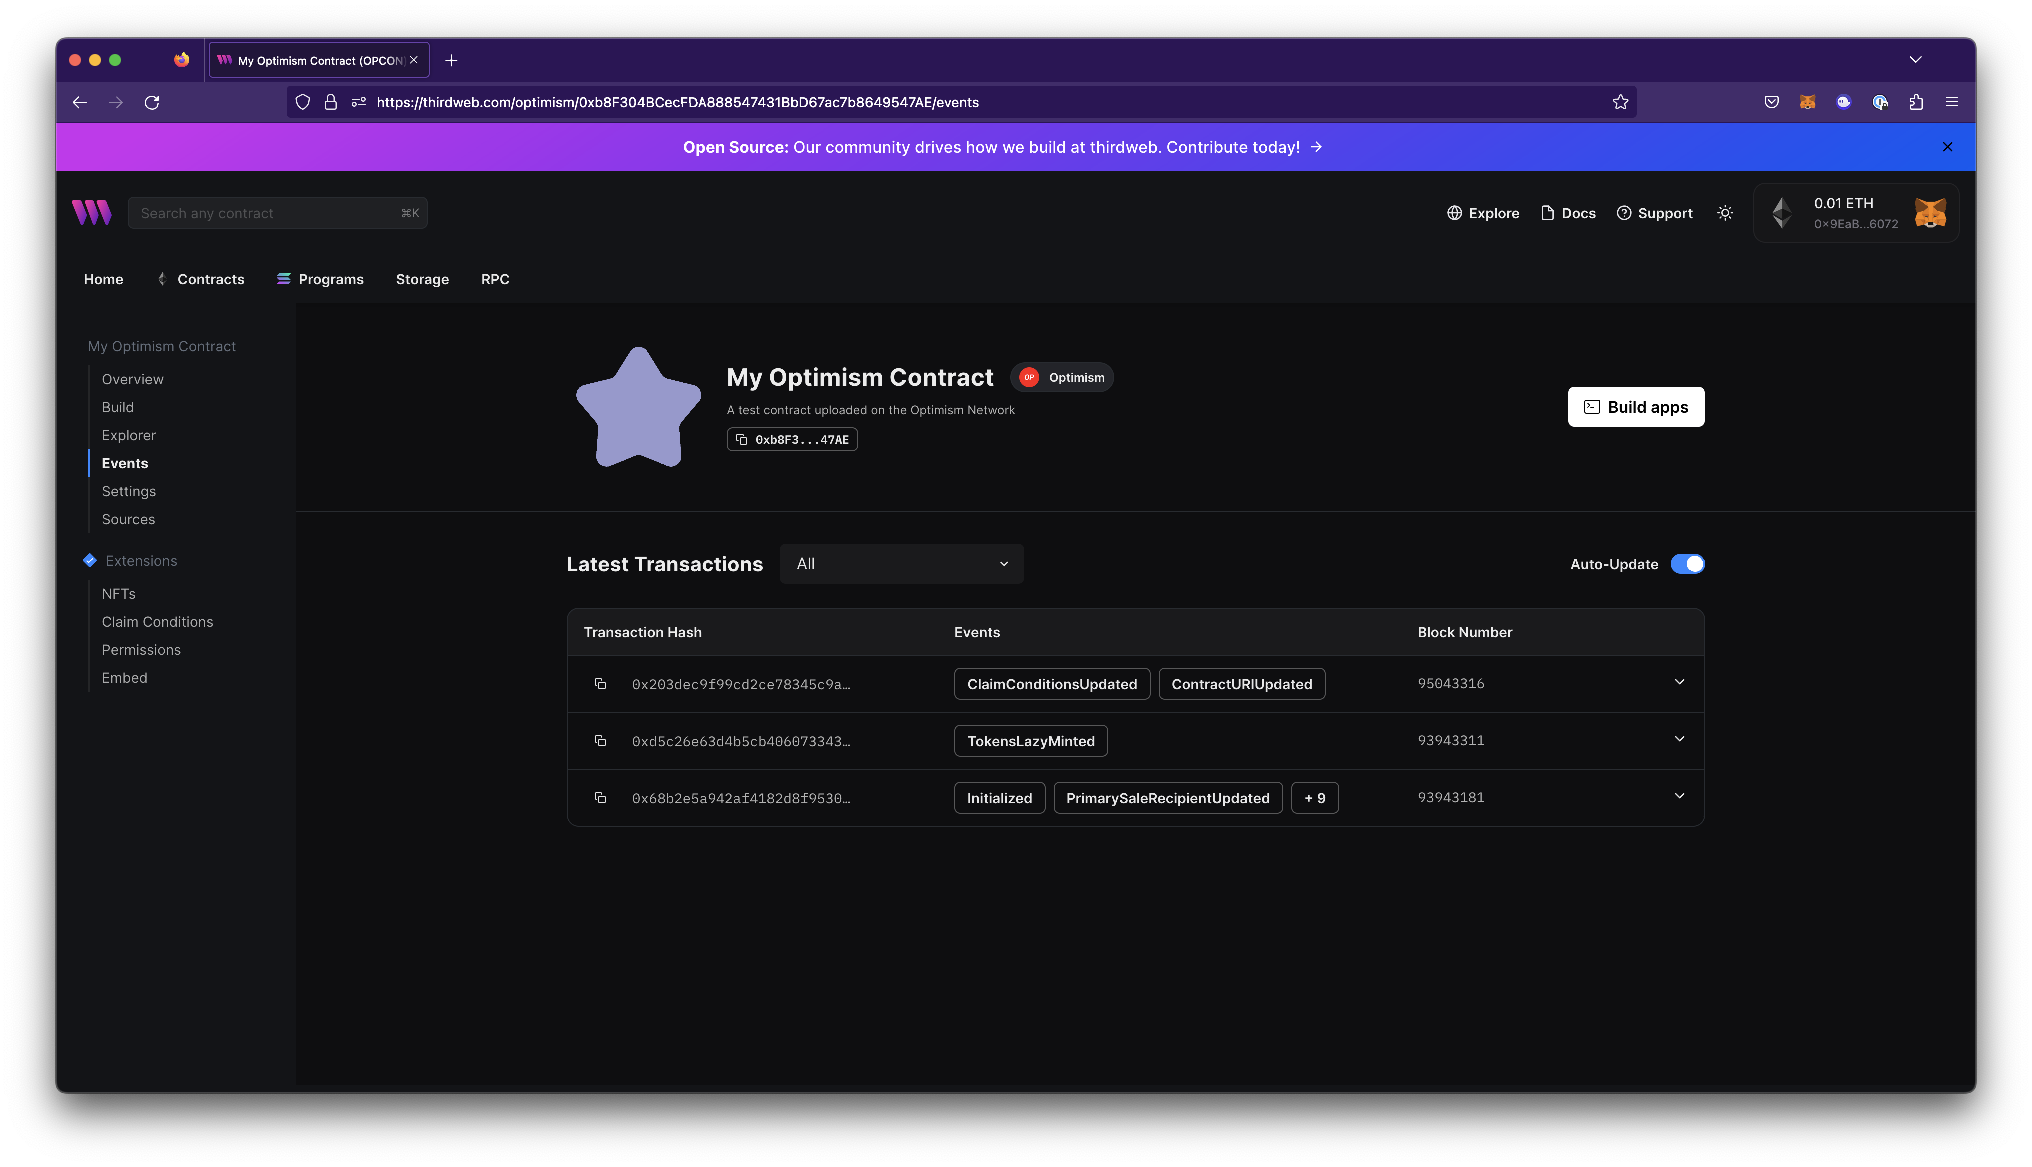
Task: Click the thirdweb logo in the header
Action: pyautogui.click(x=91, y=212)
